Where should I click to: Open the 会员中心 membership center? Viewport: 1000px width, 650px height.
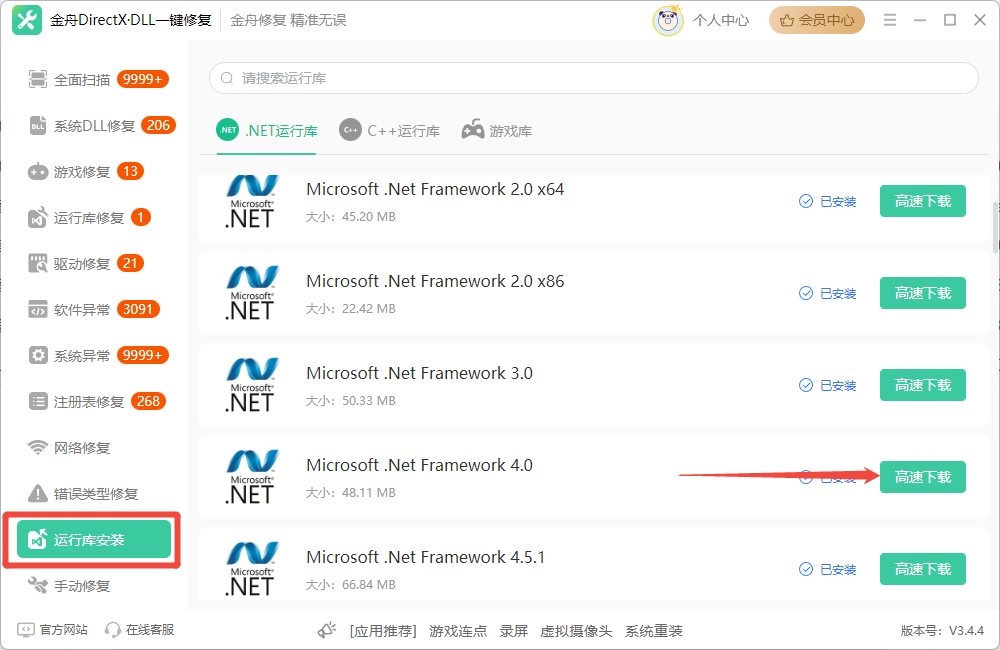tap(816, 19)
